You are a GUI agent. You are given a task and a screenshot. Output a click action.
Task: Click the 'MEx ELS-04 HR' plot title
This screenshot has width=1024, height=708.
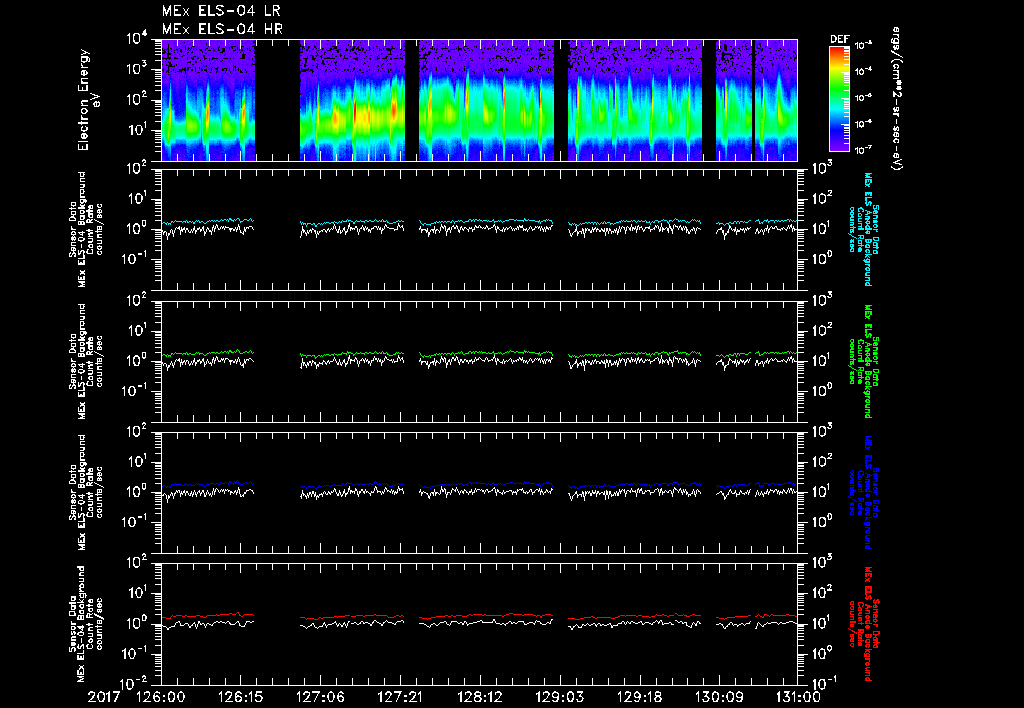[x=222, y=29]
